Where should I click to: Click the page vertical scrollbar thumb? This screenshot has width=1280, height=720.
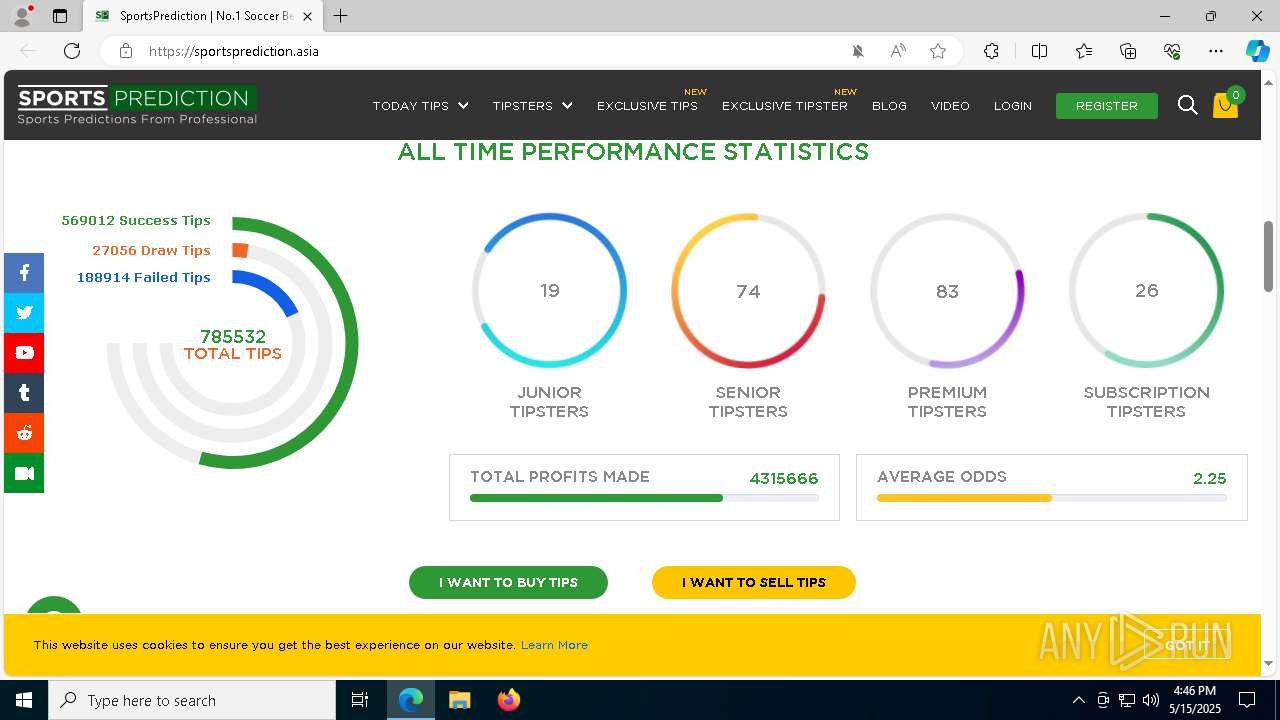tap(1268, 256)
